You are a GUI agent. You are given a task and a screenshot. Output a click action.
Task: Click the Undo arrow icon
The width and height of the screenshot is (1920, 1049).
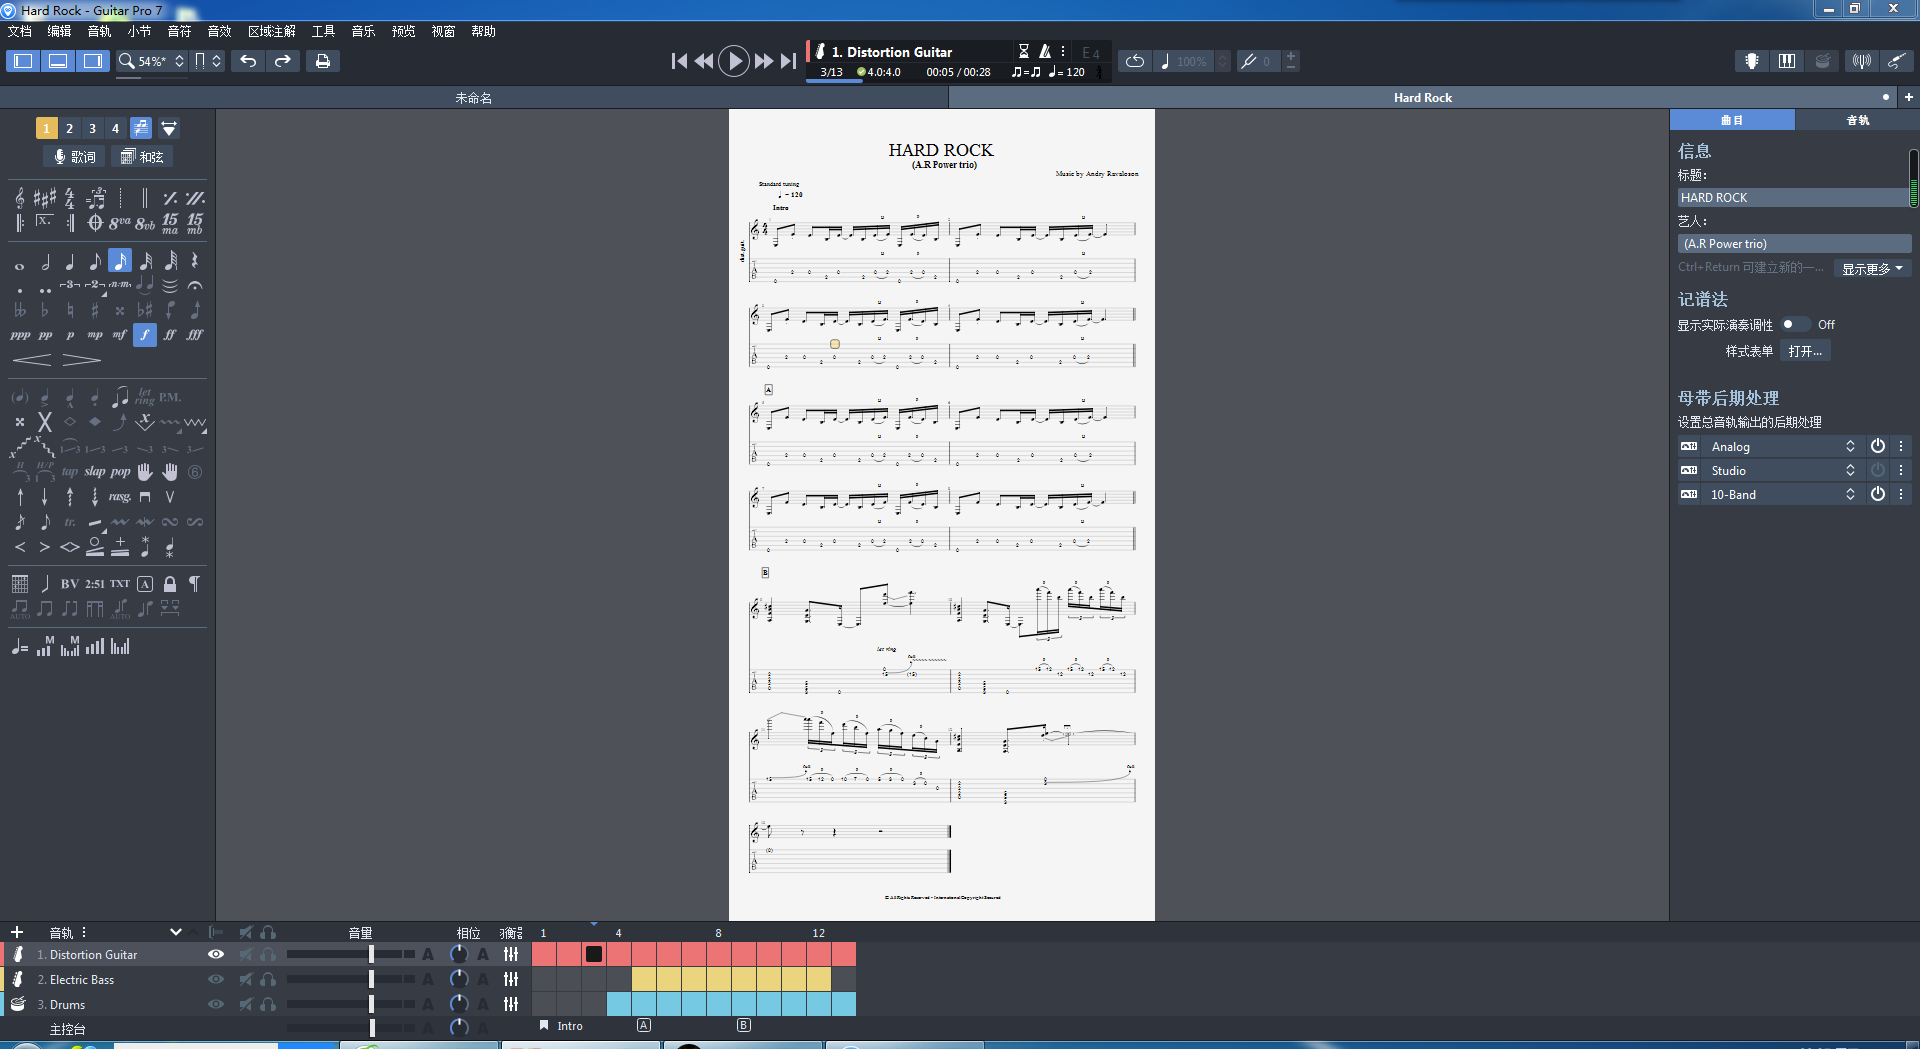248,61
